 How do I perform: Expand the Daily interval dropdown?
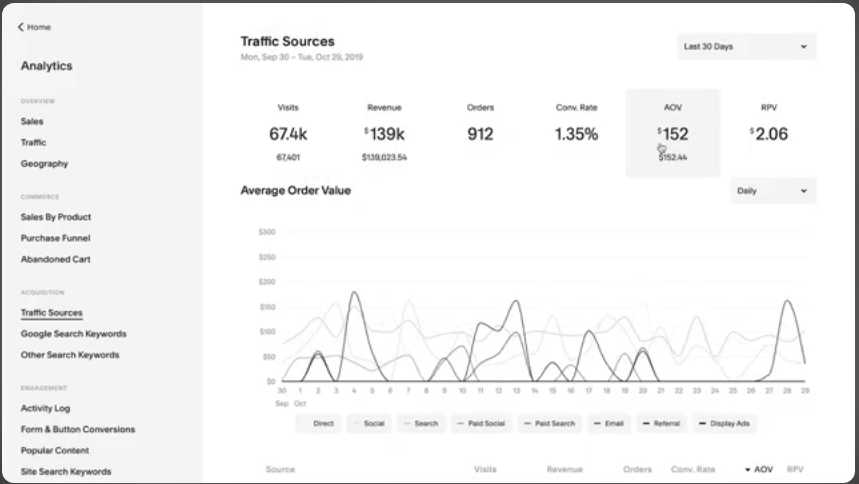pos(772,190)
